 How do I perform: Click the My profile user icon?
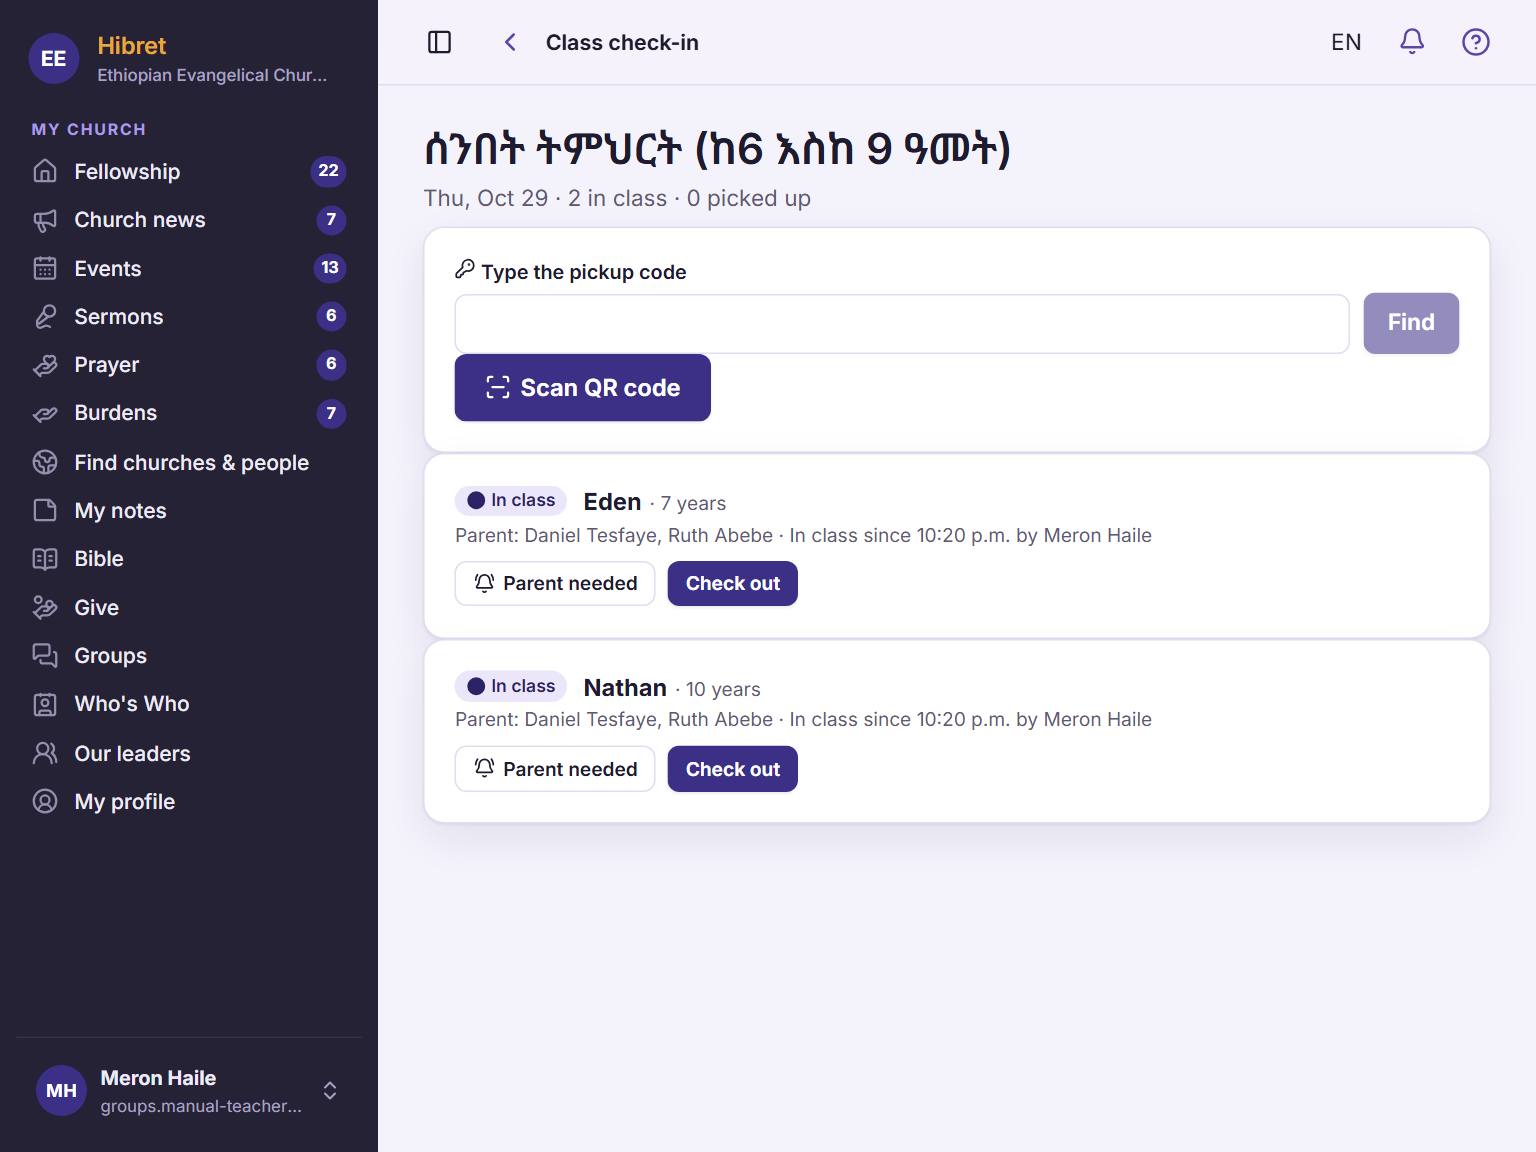[x=45, y=801]
